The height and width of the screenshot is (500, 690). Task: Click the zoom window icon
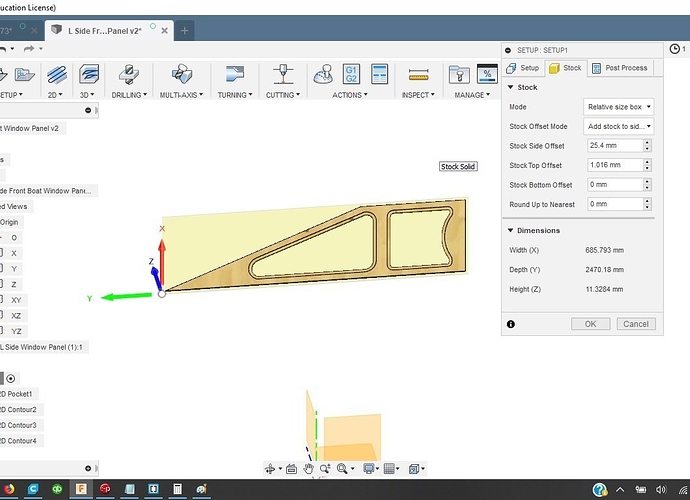[325, 469]
